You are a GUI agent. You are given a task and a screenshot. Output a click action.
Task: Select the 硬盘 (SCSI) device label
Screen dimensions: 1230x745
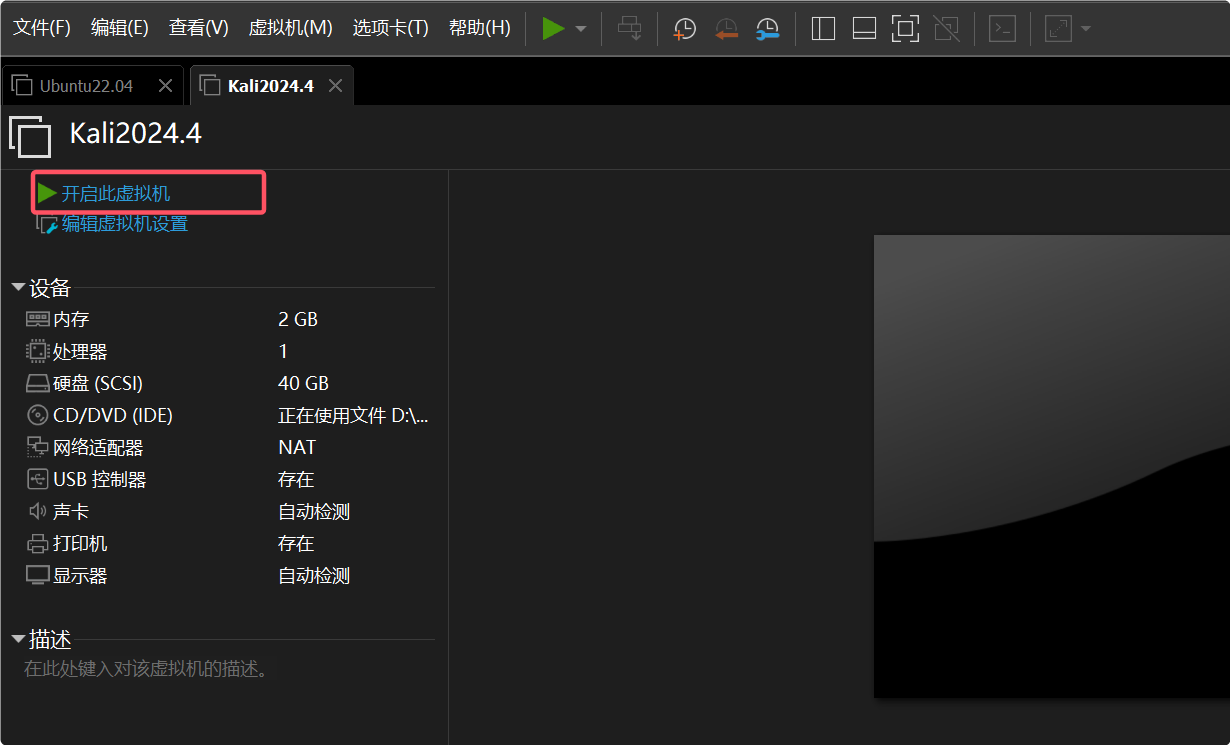tap(98, 384)
